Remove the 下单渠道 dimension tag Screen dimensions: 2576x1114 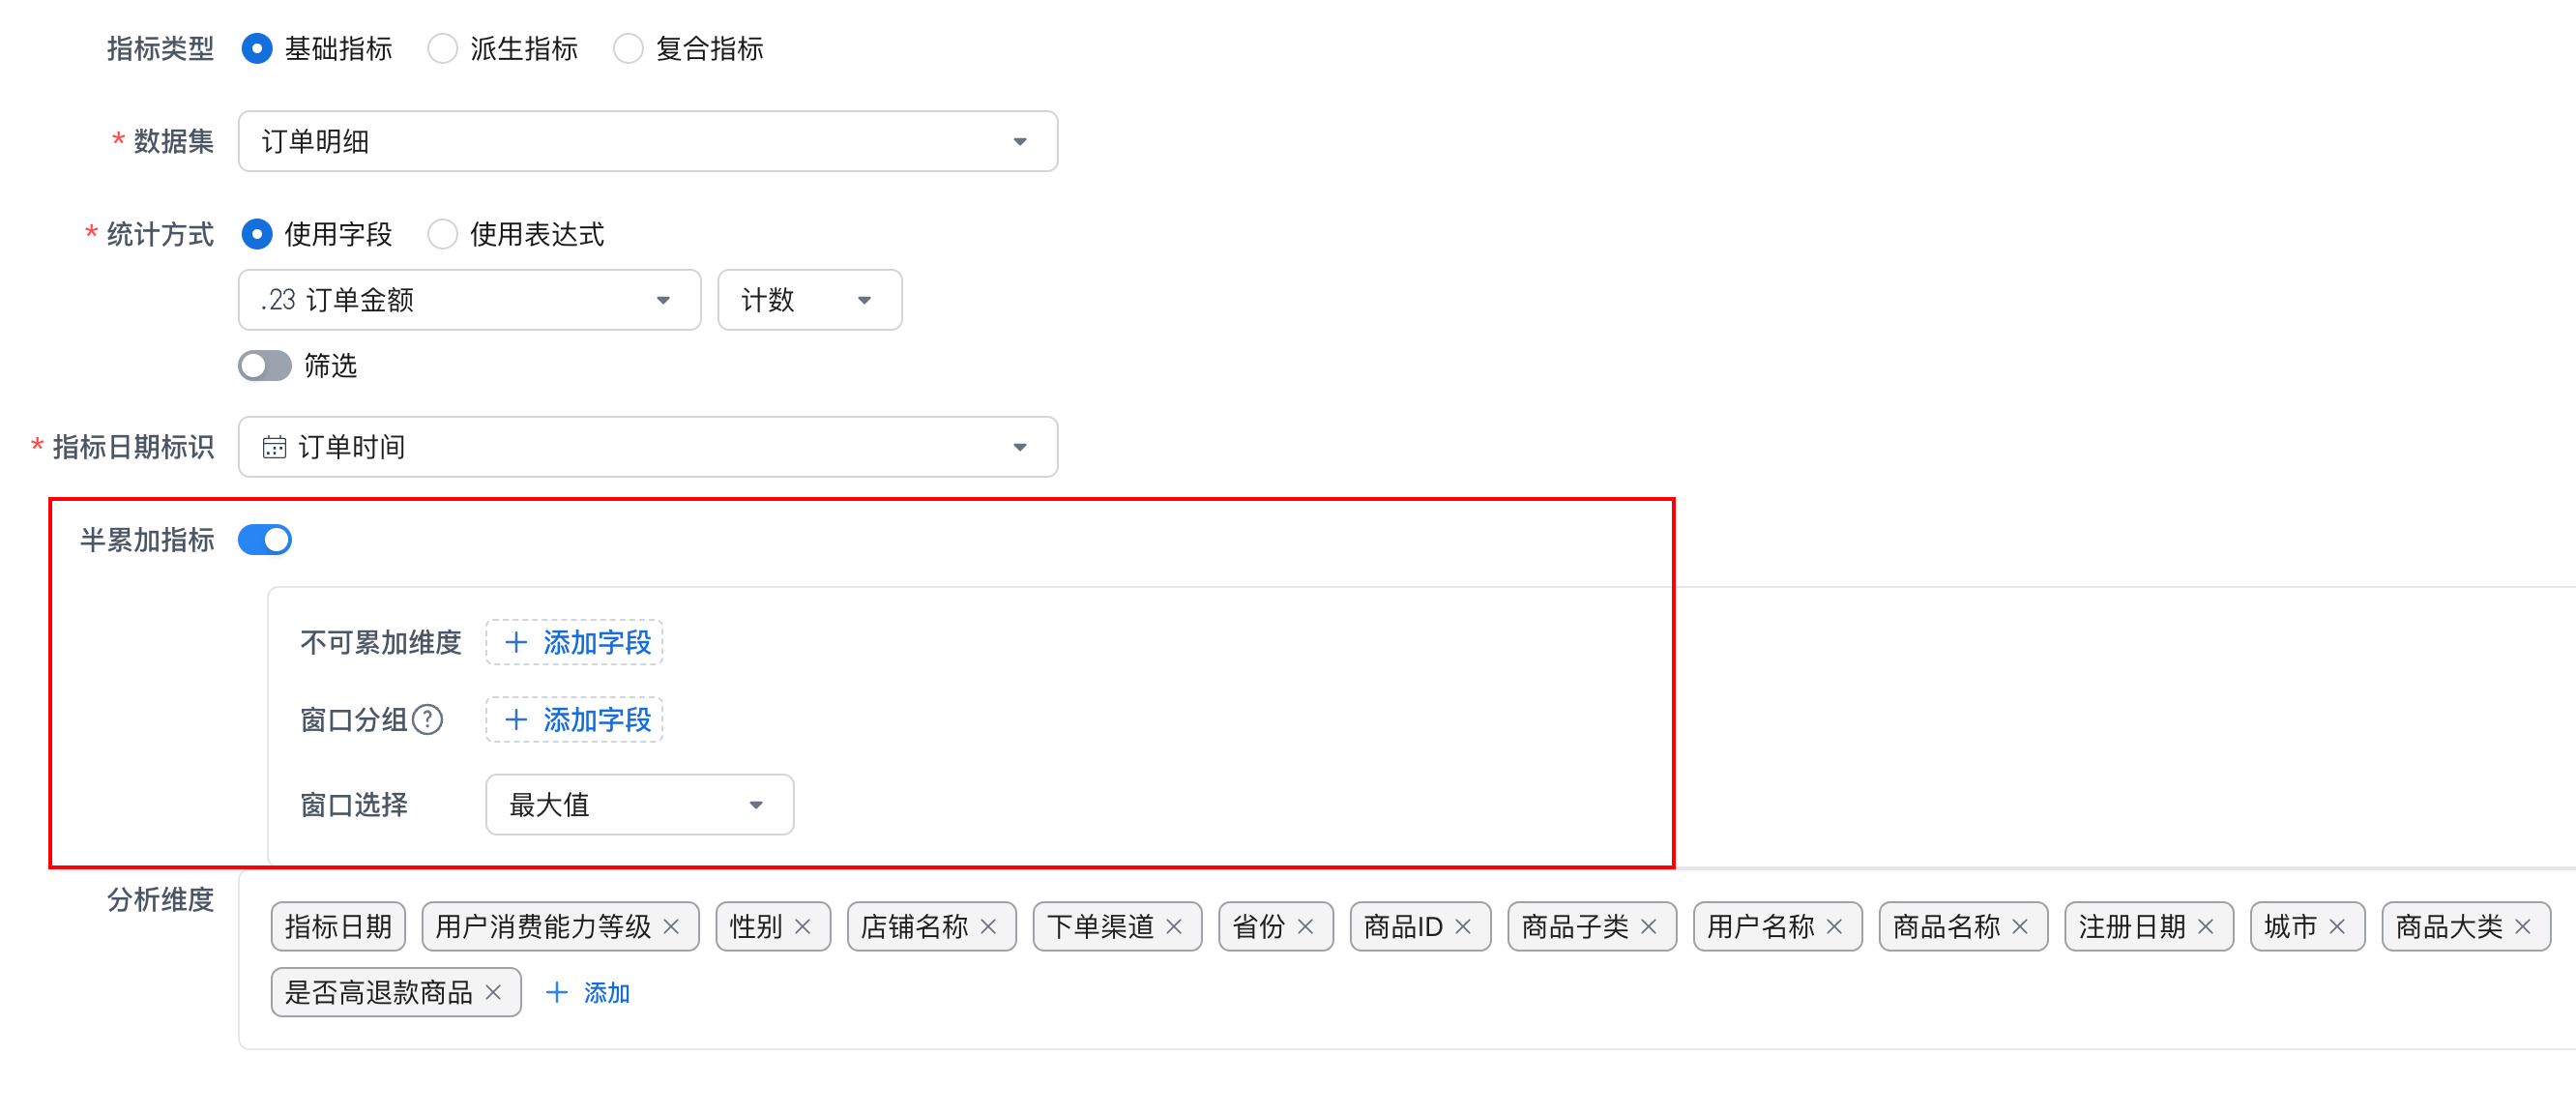[1175, 927]
